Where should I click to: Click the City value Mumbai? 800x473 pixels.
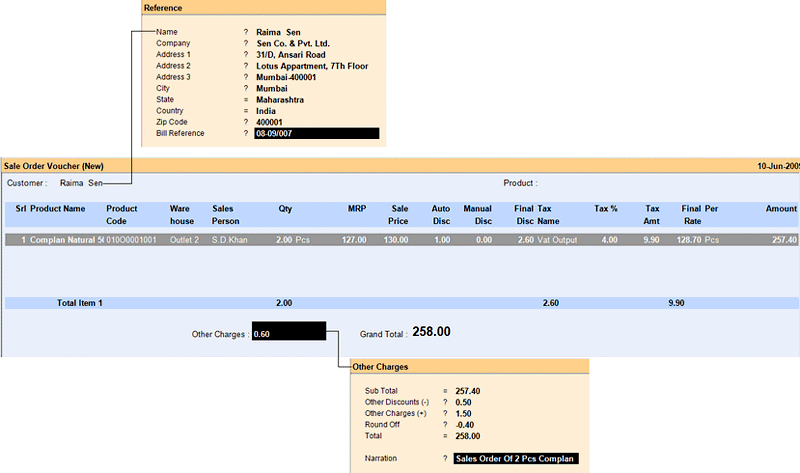272,88
